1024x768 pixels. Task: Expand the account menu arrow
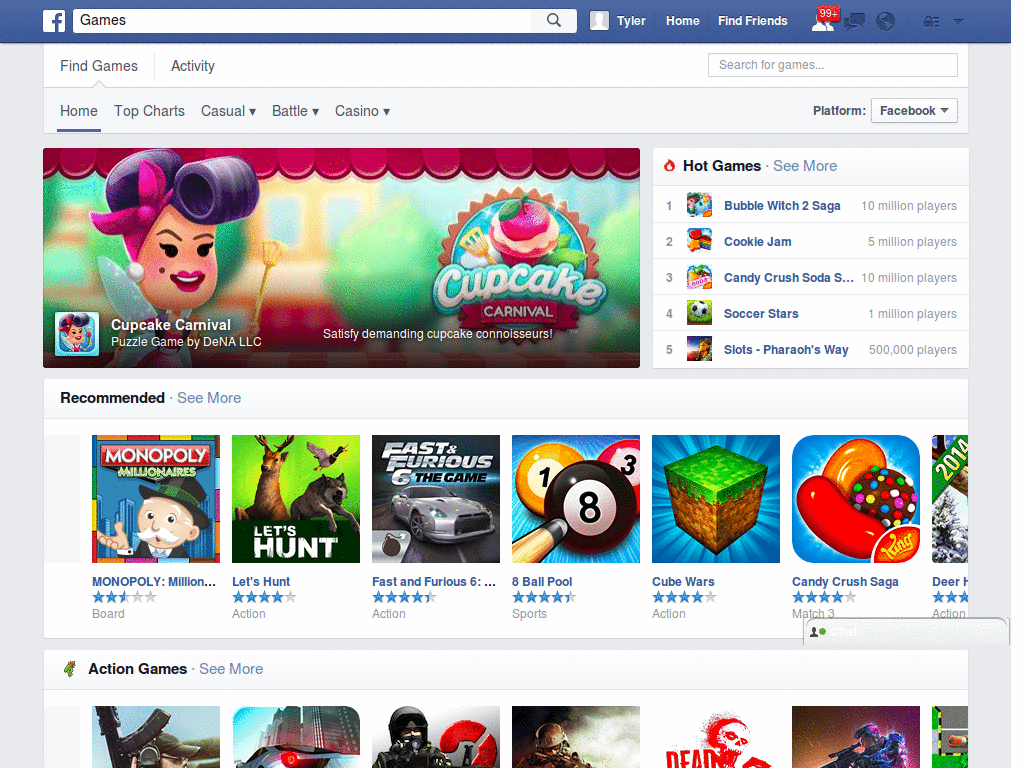pyautogui.click(x=958, y=22)
